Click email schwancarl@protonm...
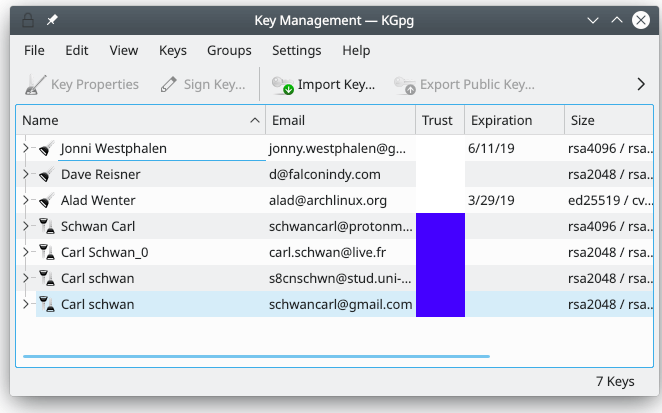662x413 pixels. click(x=341, y=227)
